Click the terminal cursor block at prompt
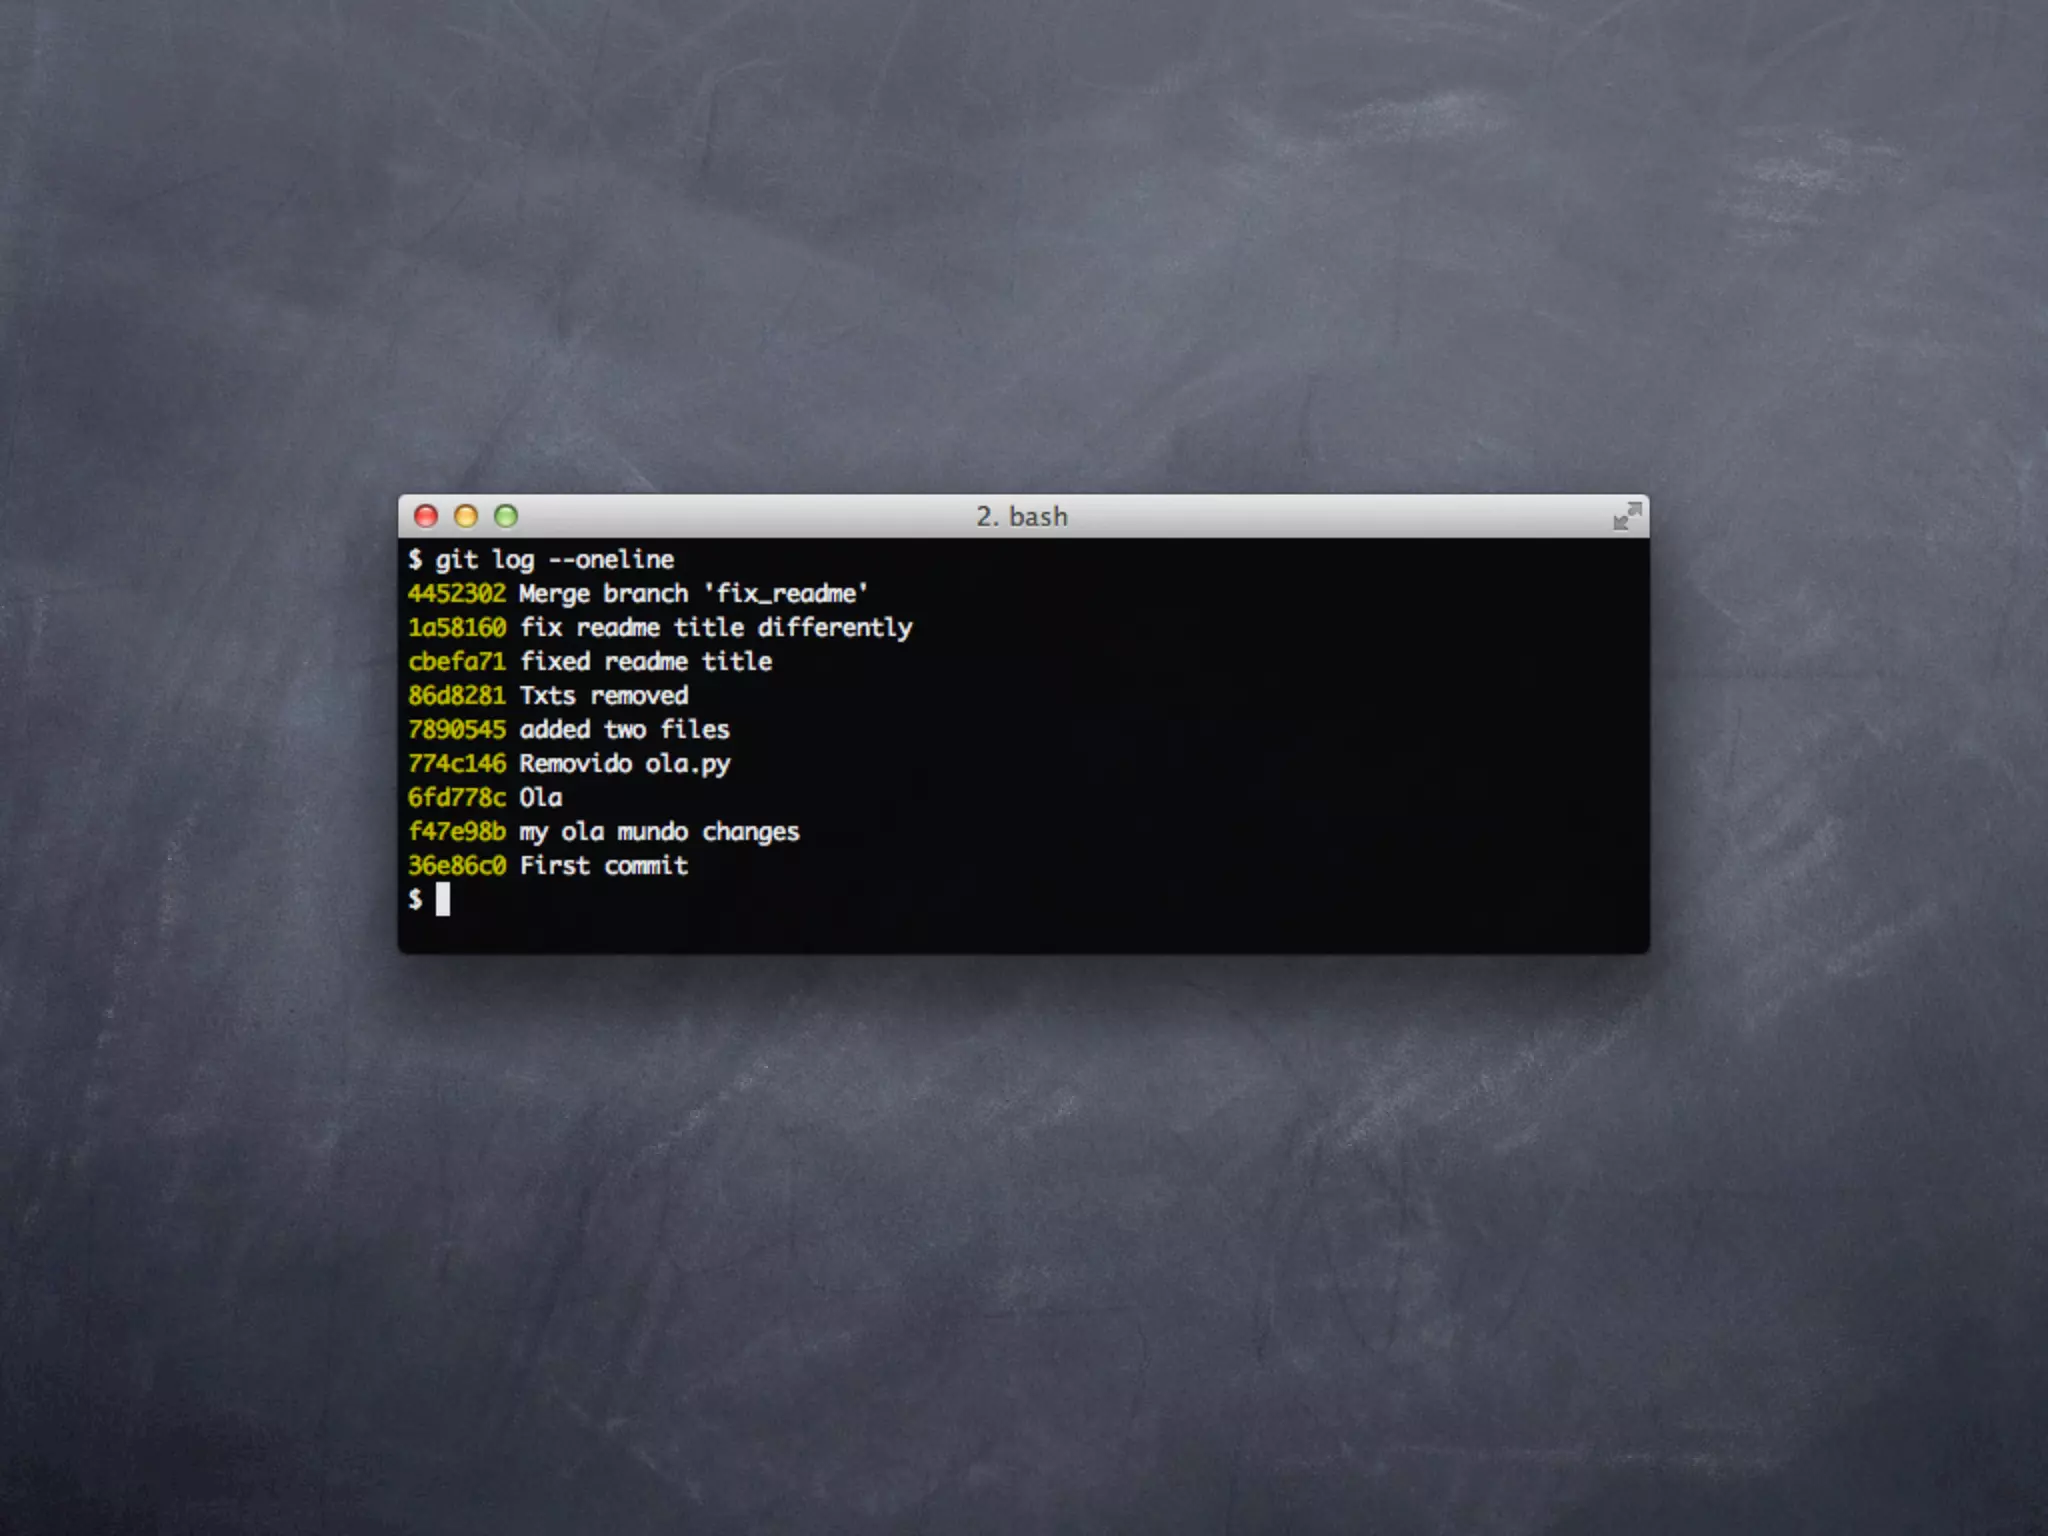The image size is (2048, 1536). coord(443,899)
